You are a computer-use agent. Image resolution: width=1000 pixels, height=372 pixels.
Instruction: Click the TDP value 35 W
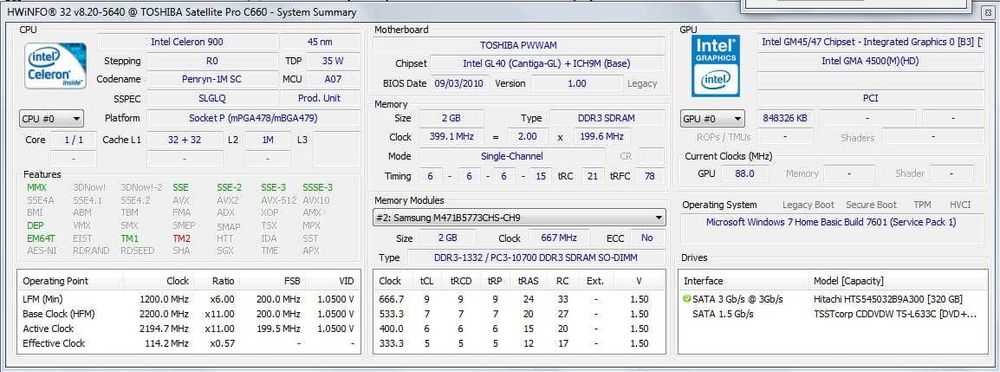point(332,61)
